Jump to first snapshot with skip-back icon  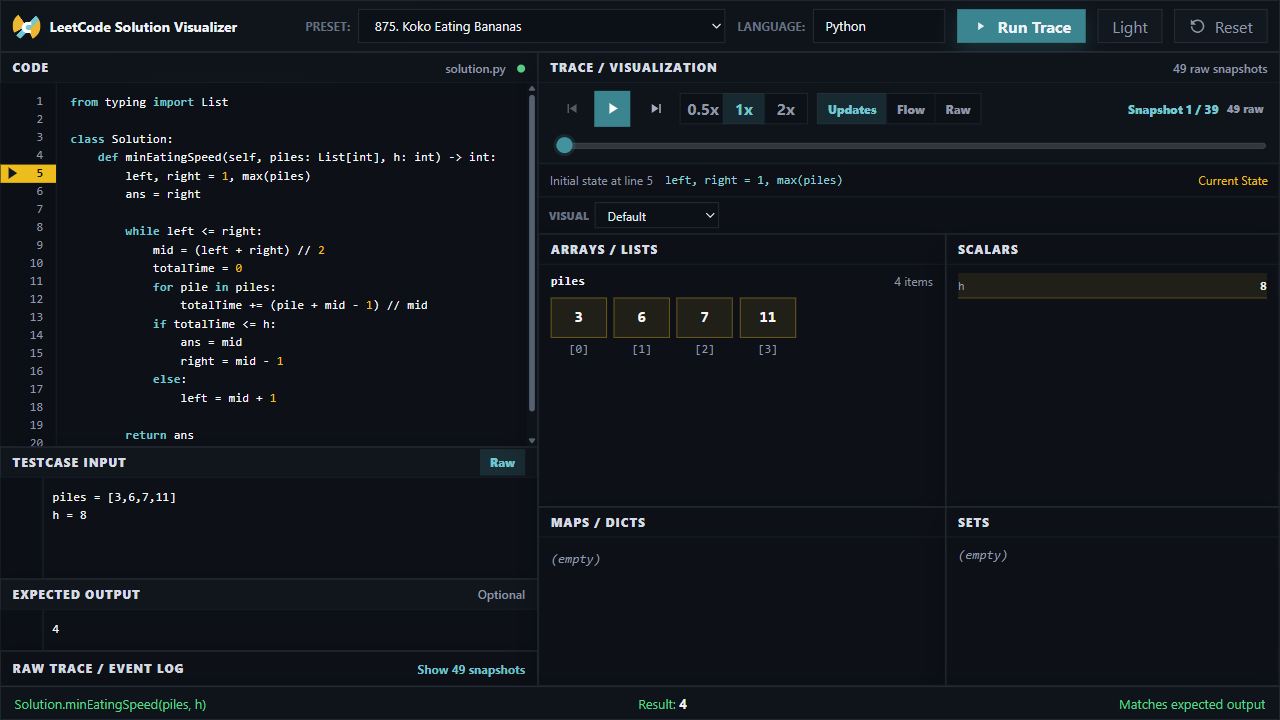coord(572,109)
